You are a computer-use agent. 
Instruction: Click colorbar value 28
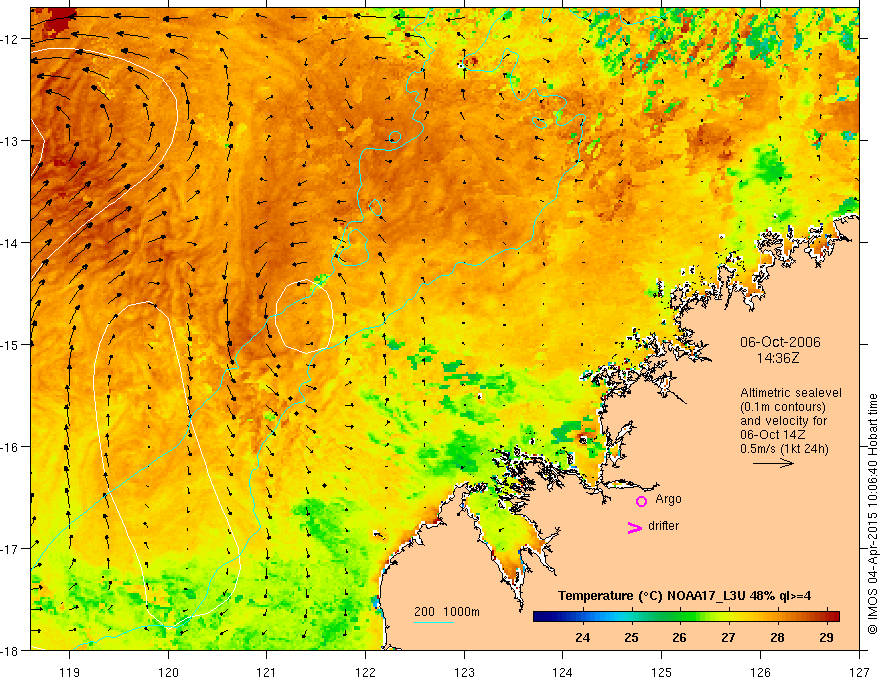click(x=777, y=637)
